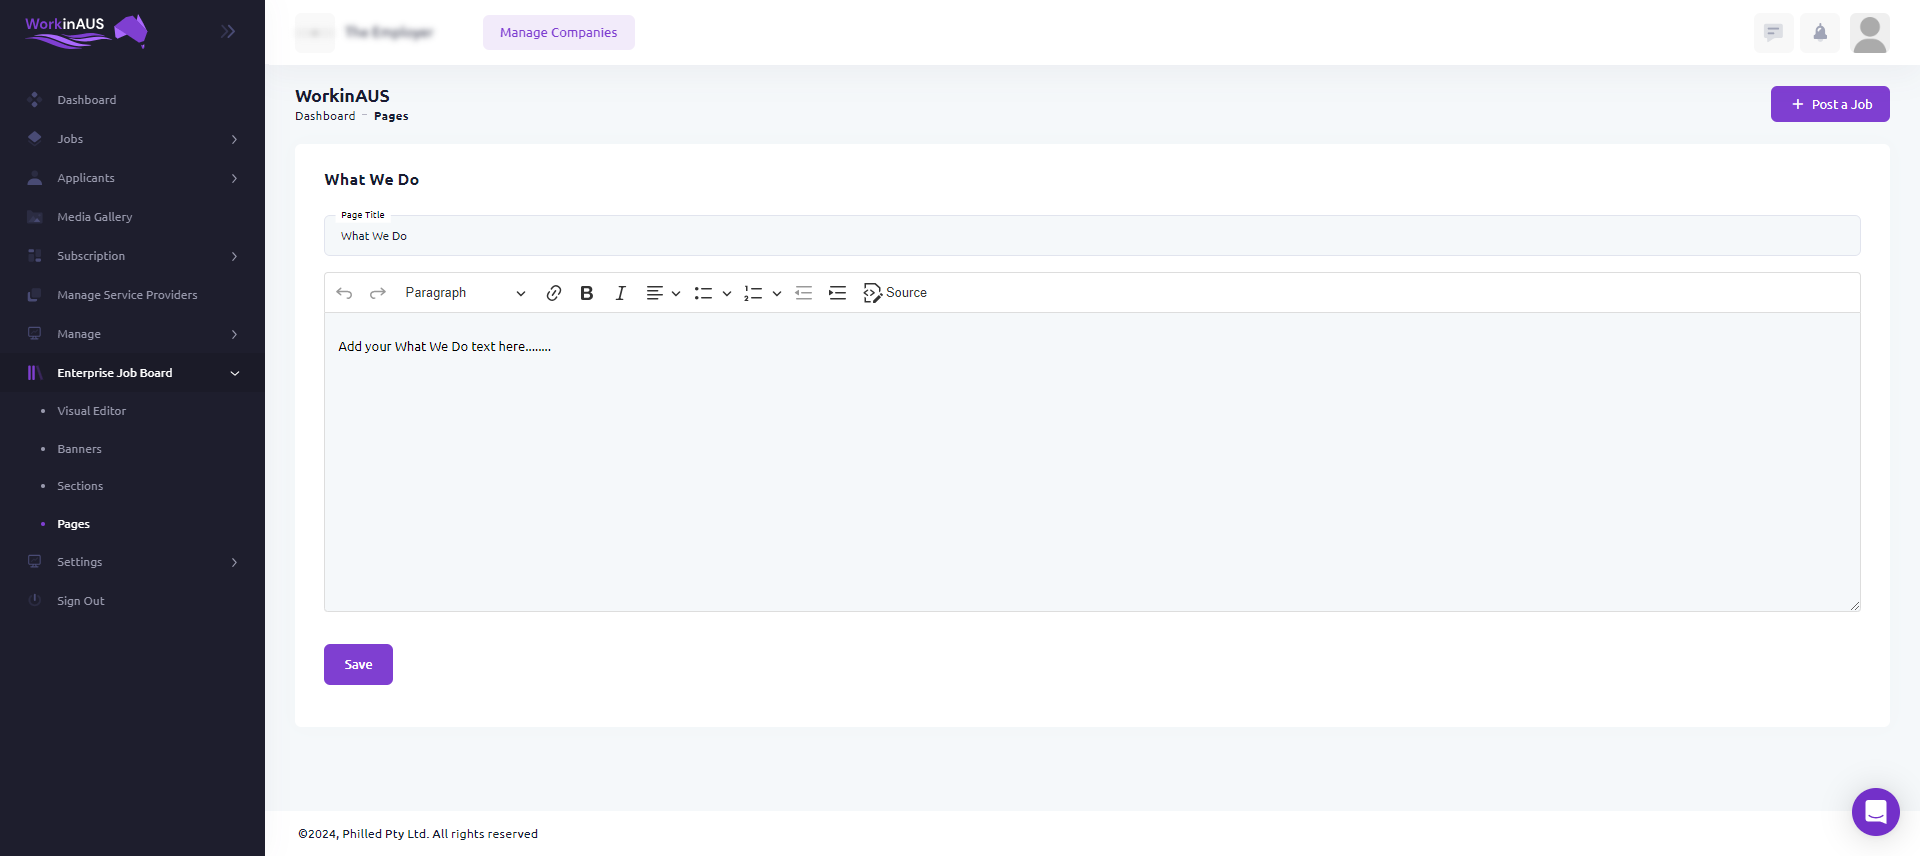Click the Dashboard sidebar icon
Screen dimensions: 1920x856
[35, 99]
